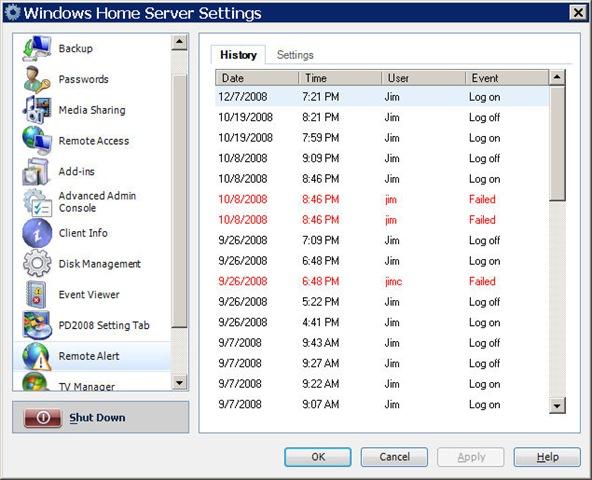This screenshot has width=592, height=480.
Task: Click the history list scroll-down arrow
Action: (557, 406)
